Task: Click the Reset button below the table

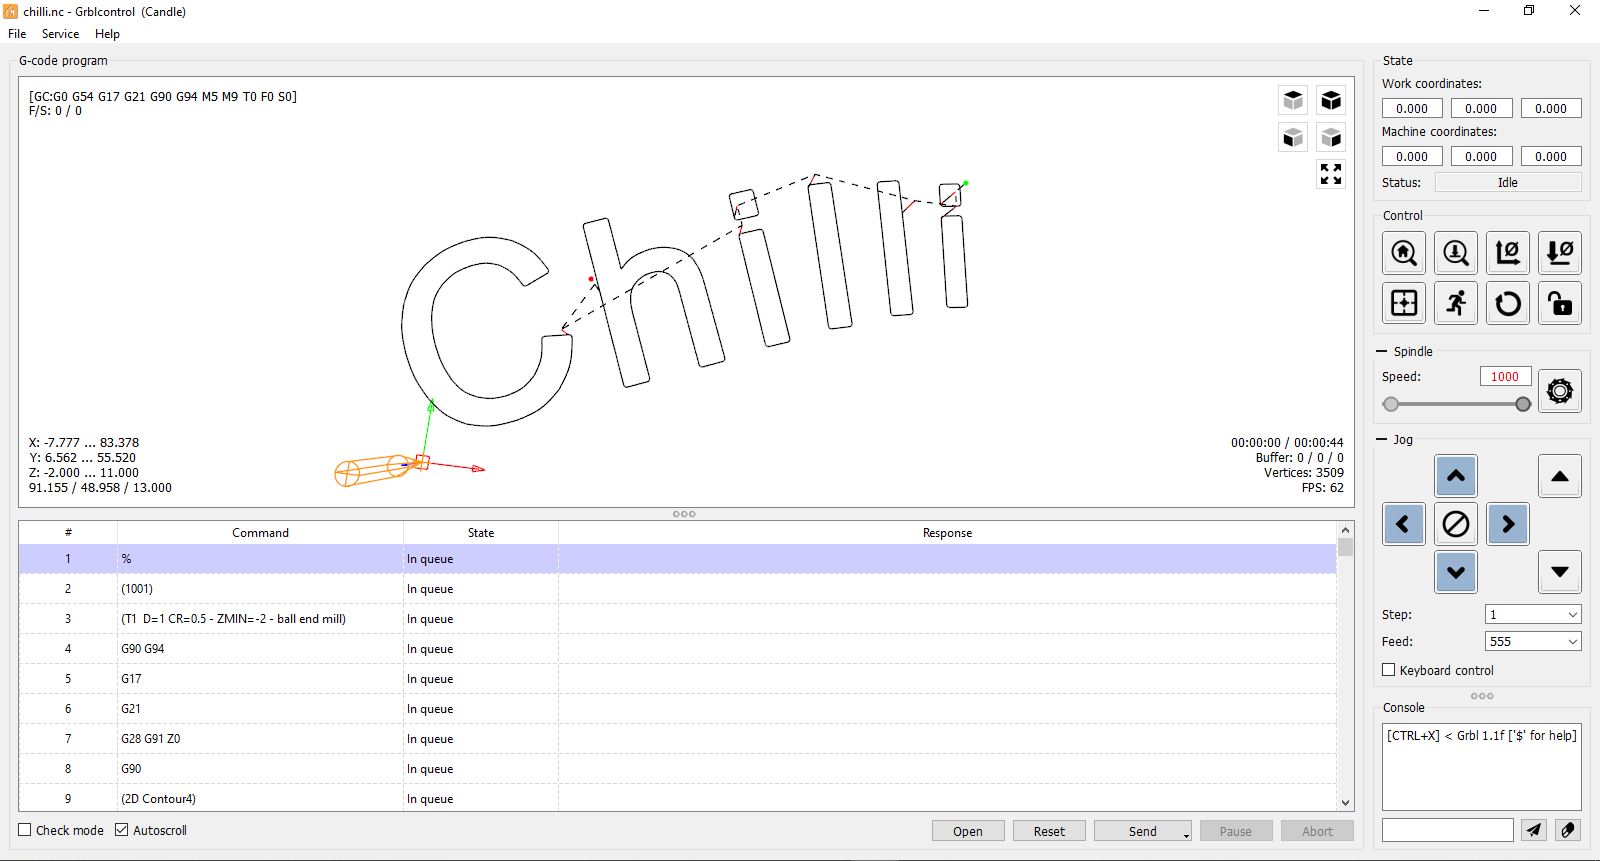Action: [1049, 831]
